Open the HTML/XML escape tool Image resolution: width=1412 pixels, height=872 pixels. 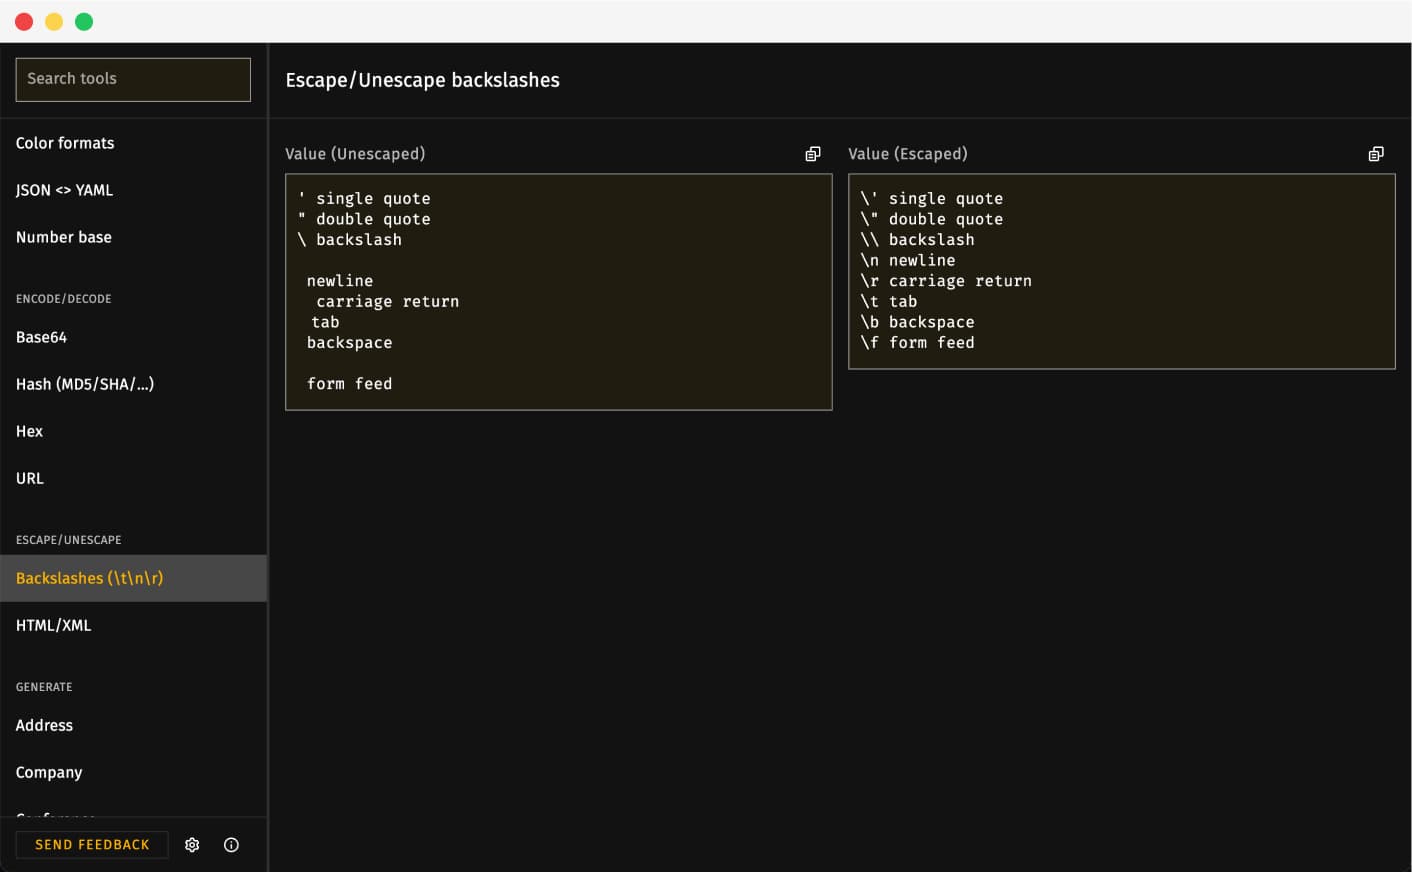[x=133, y=625]
